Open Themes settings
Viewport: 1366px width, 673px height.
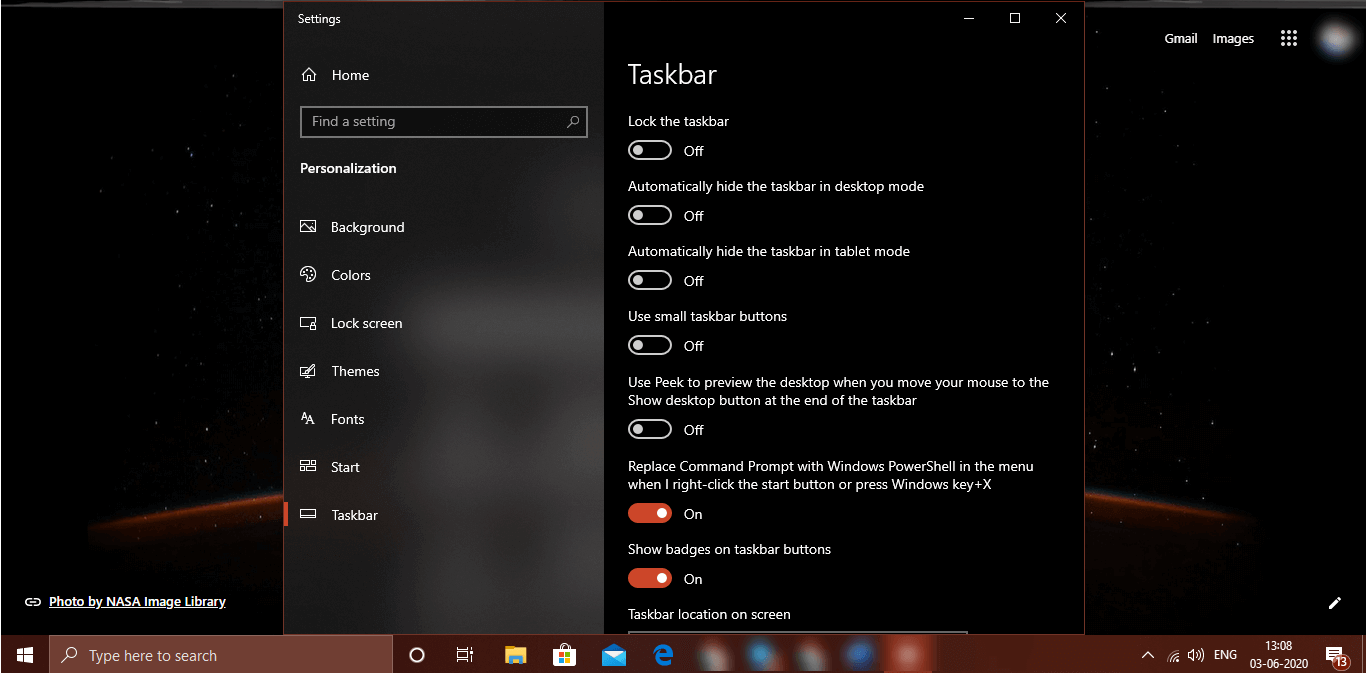coord(356,371)
